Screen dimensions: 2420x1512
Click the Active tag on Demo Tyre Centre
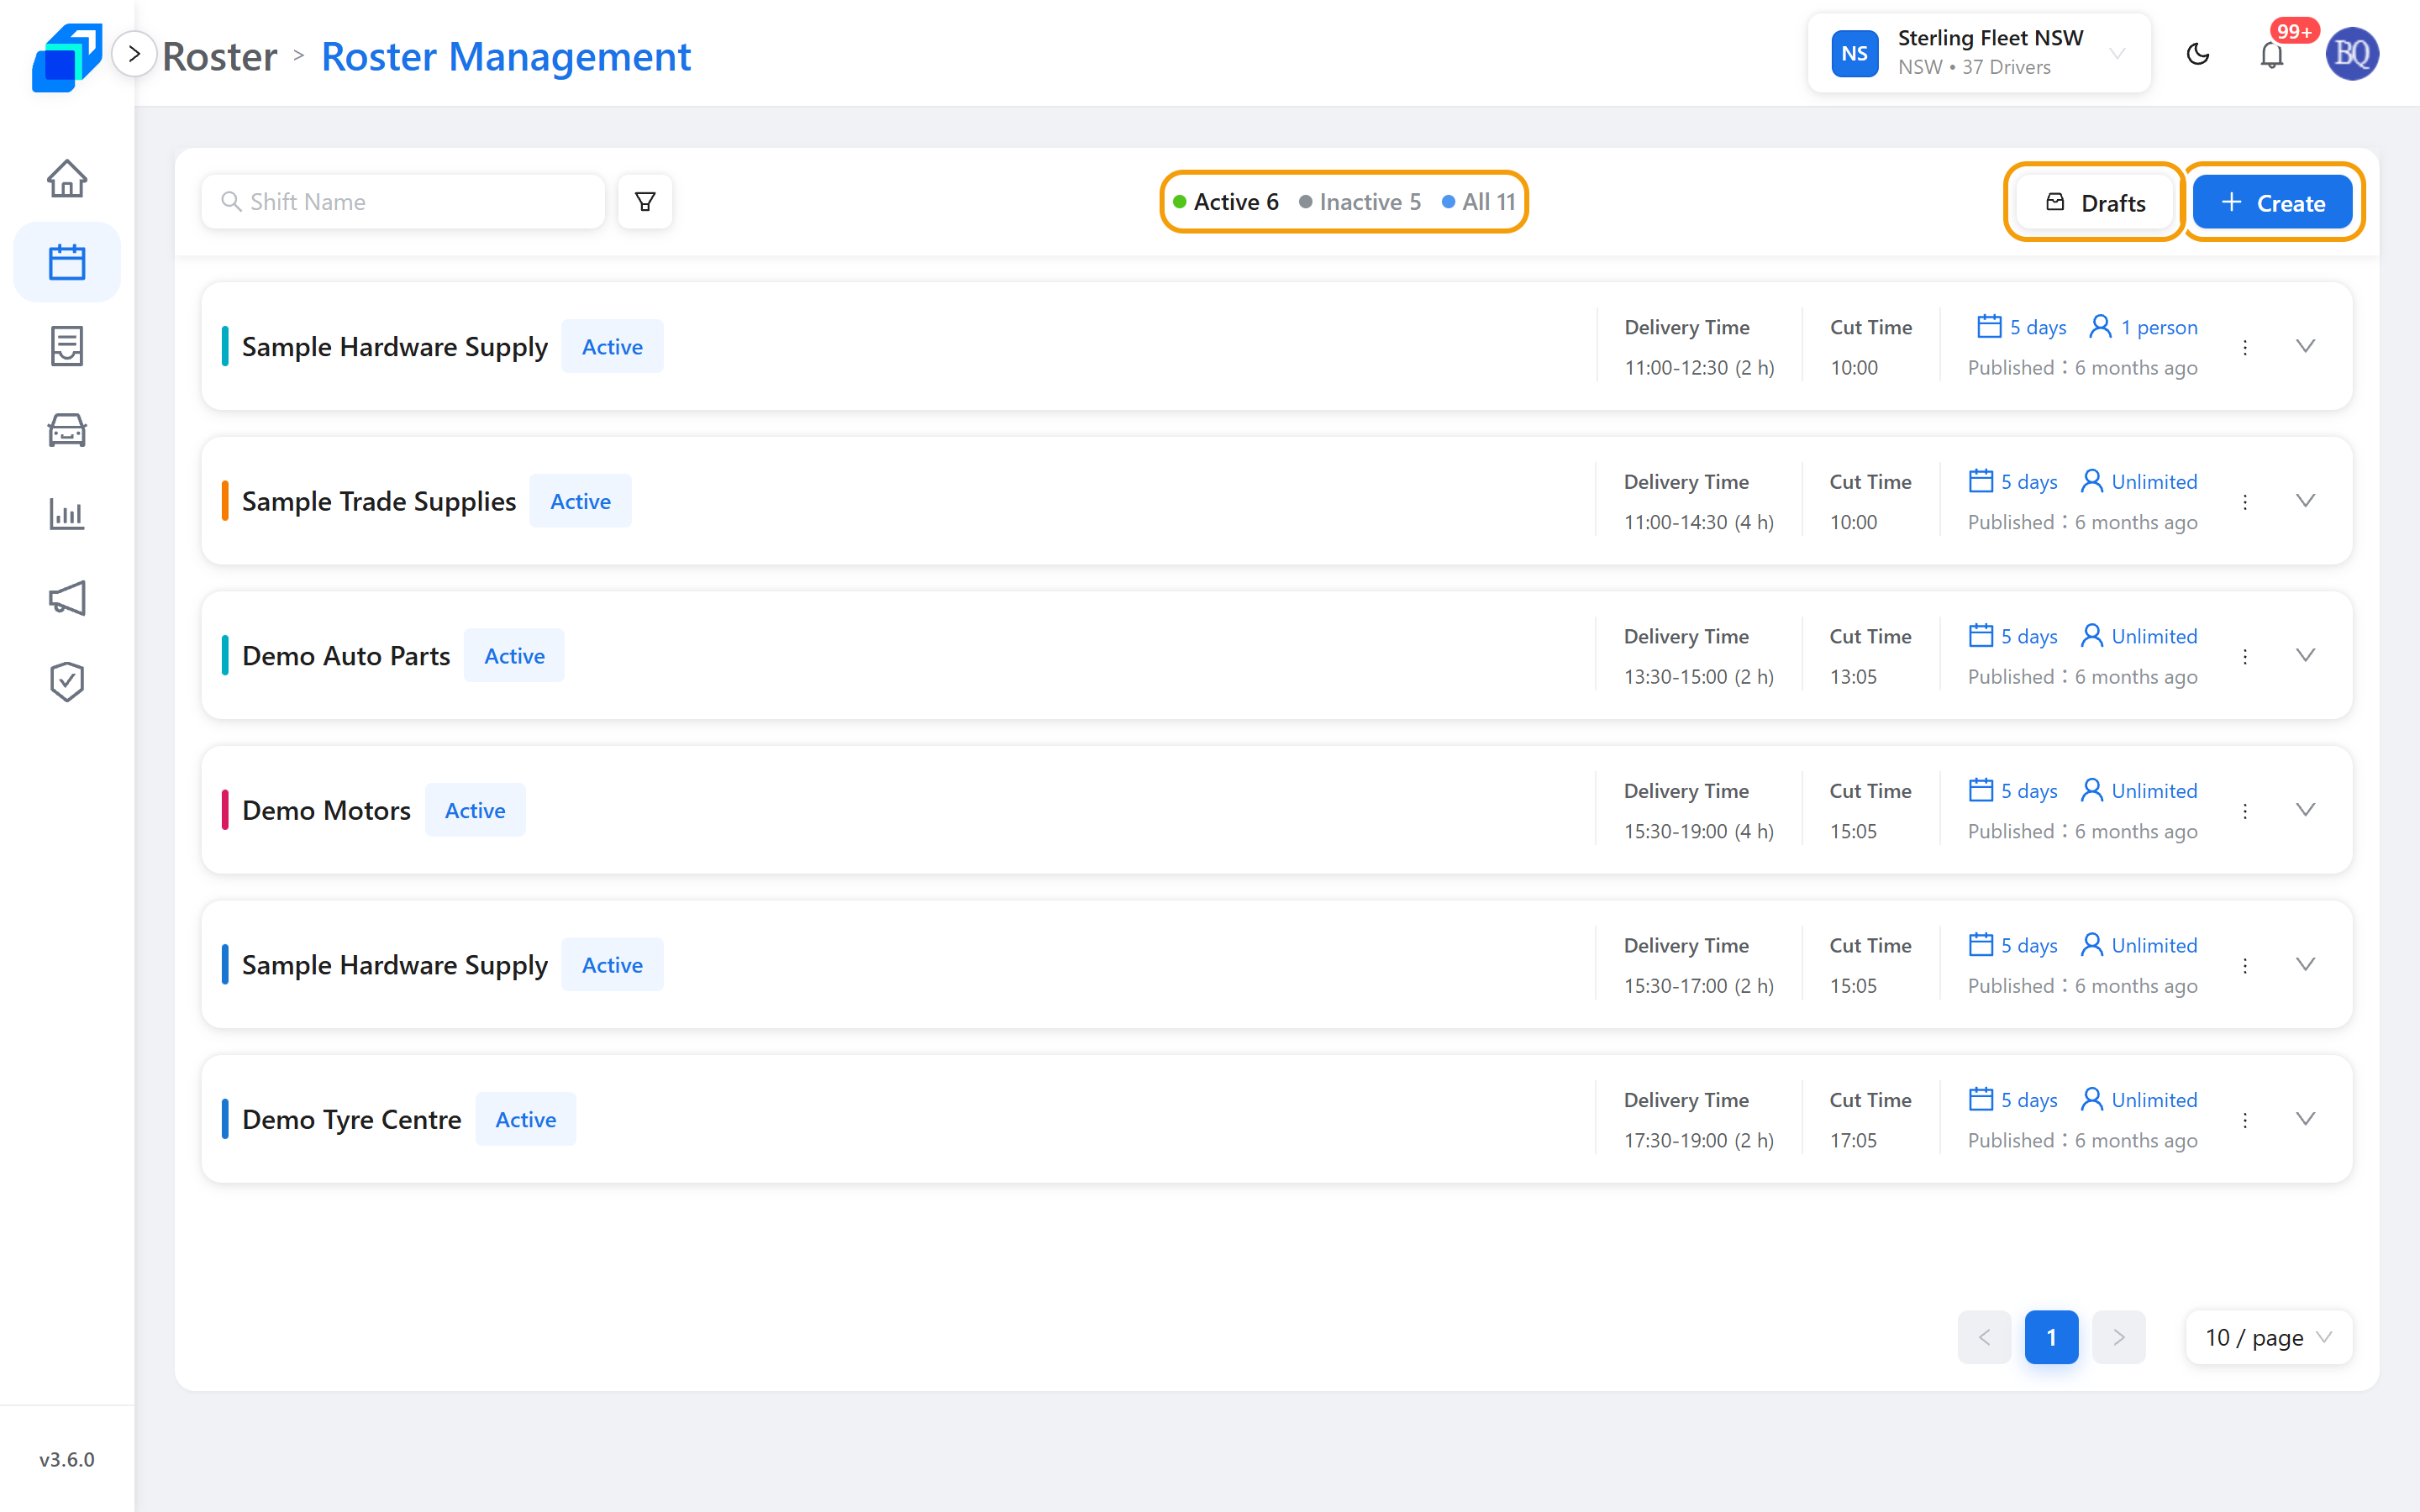point(526,1119)
